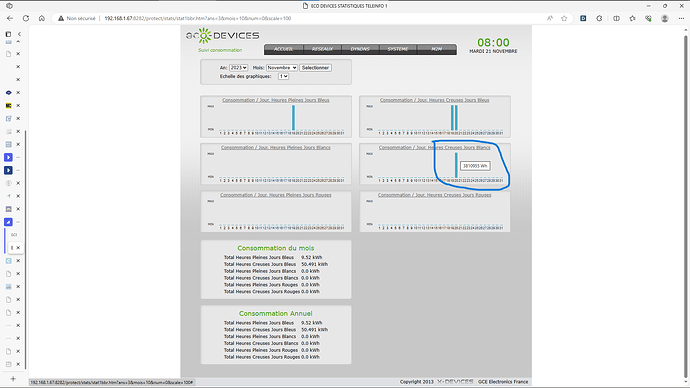Add a new tab with plus icon
690x388 pixels.
tap(13, 379)
